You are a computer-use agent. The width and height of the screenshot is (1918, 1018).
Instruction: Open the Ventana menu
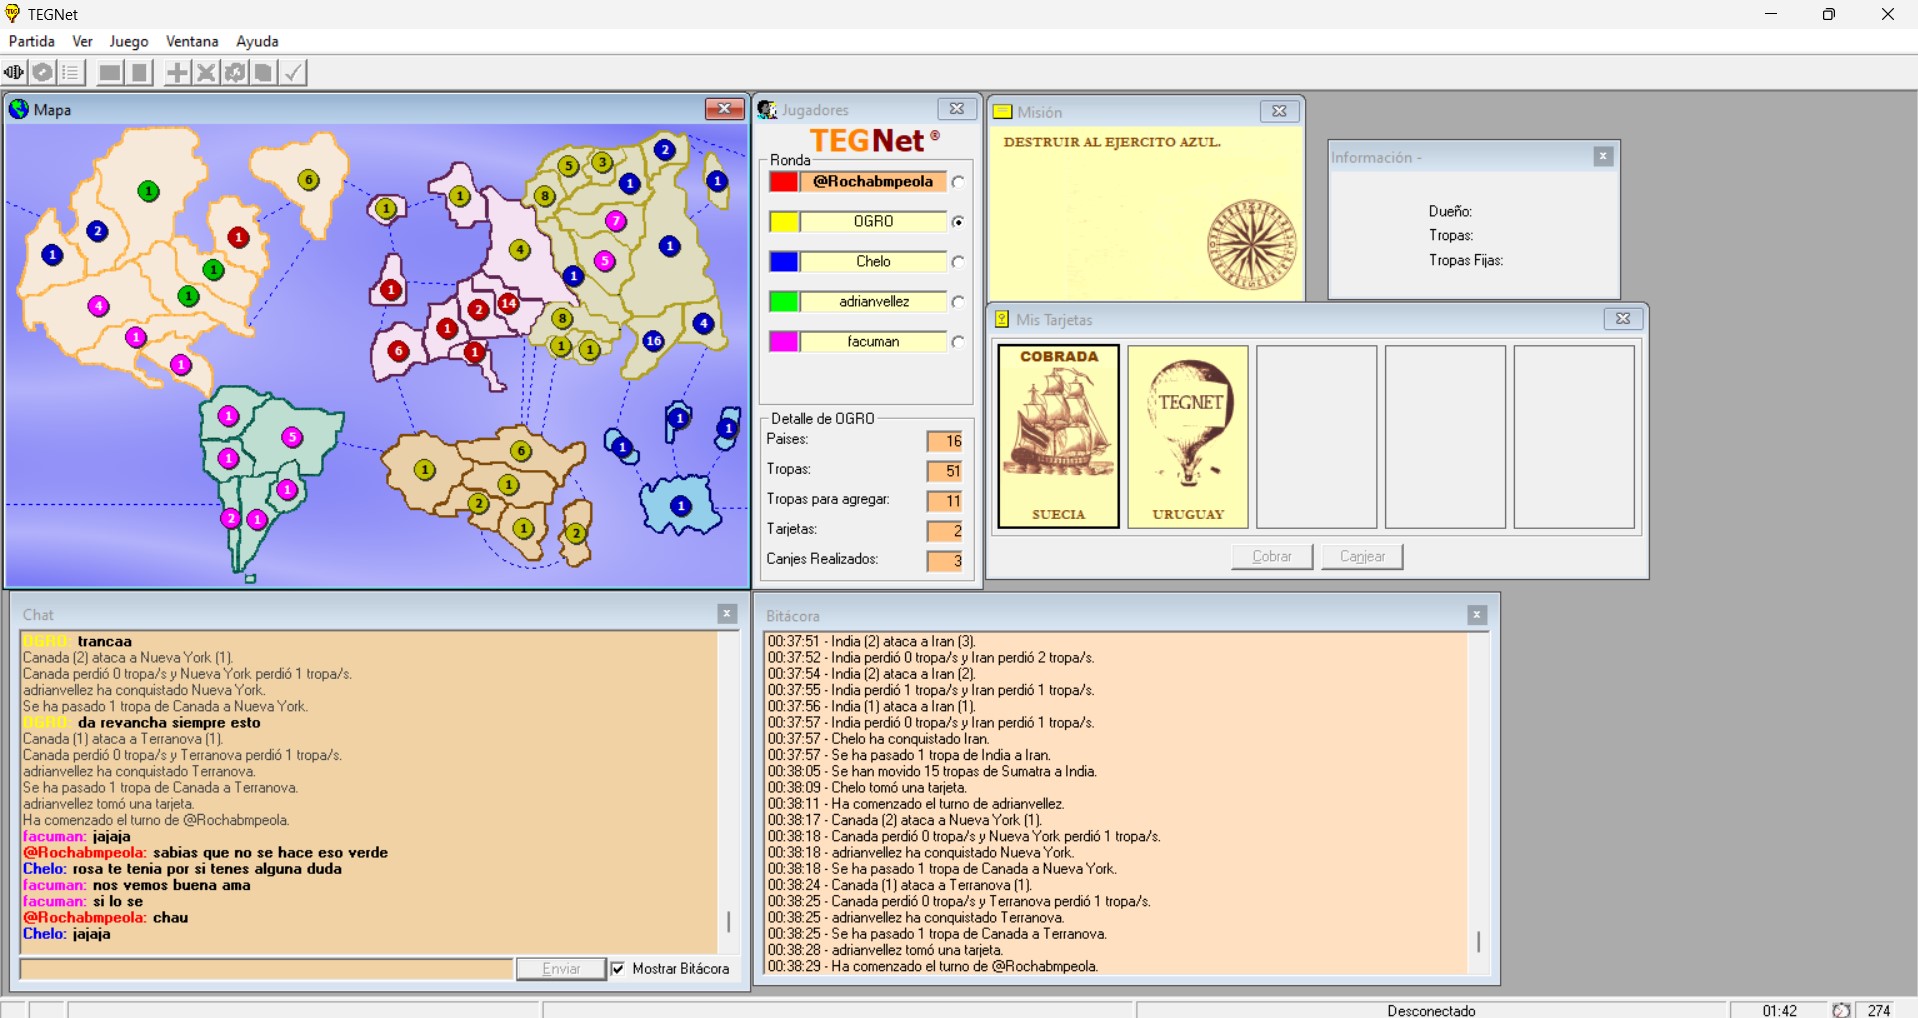tap(192, 41)
